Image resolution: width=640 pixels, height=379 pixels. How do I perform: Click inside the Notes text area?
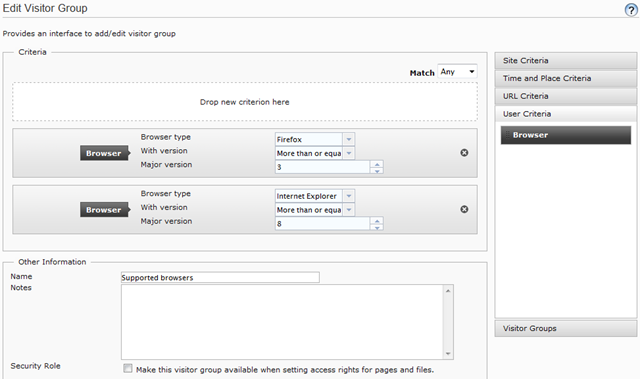click(282, 322)
